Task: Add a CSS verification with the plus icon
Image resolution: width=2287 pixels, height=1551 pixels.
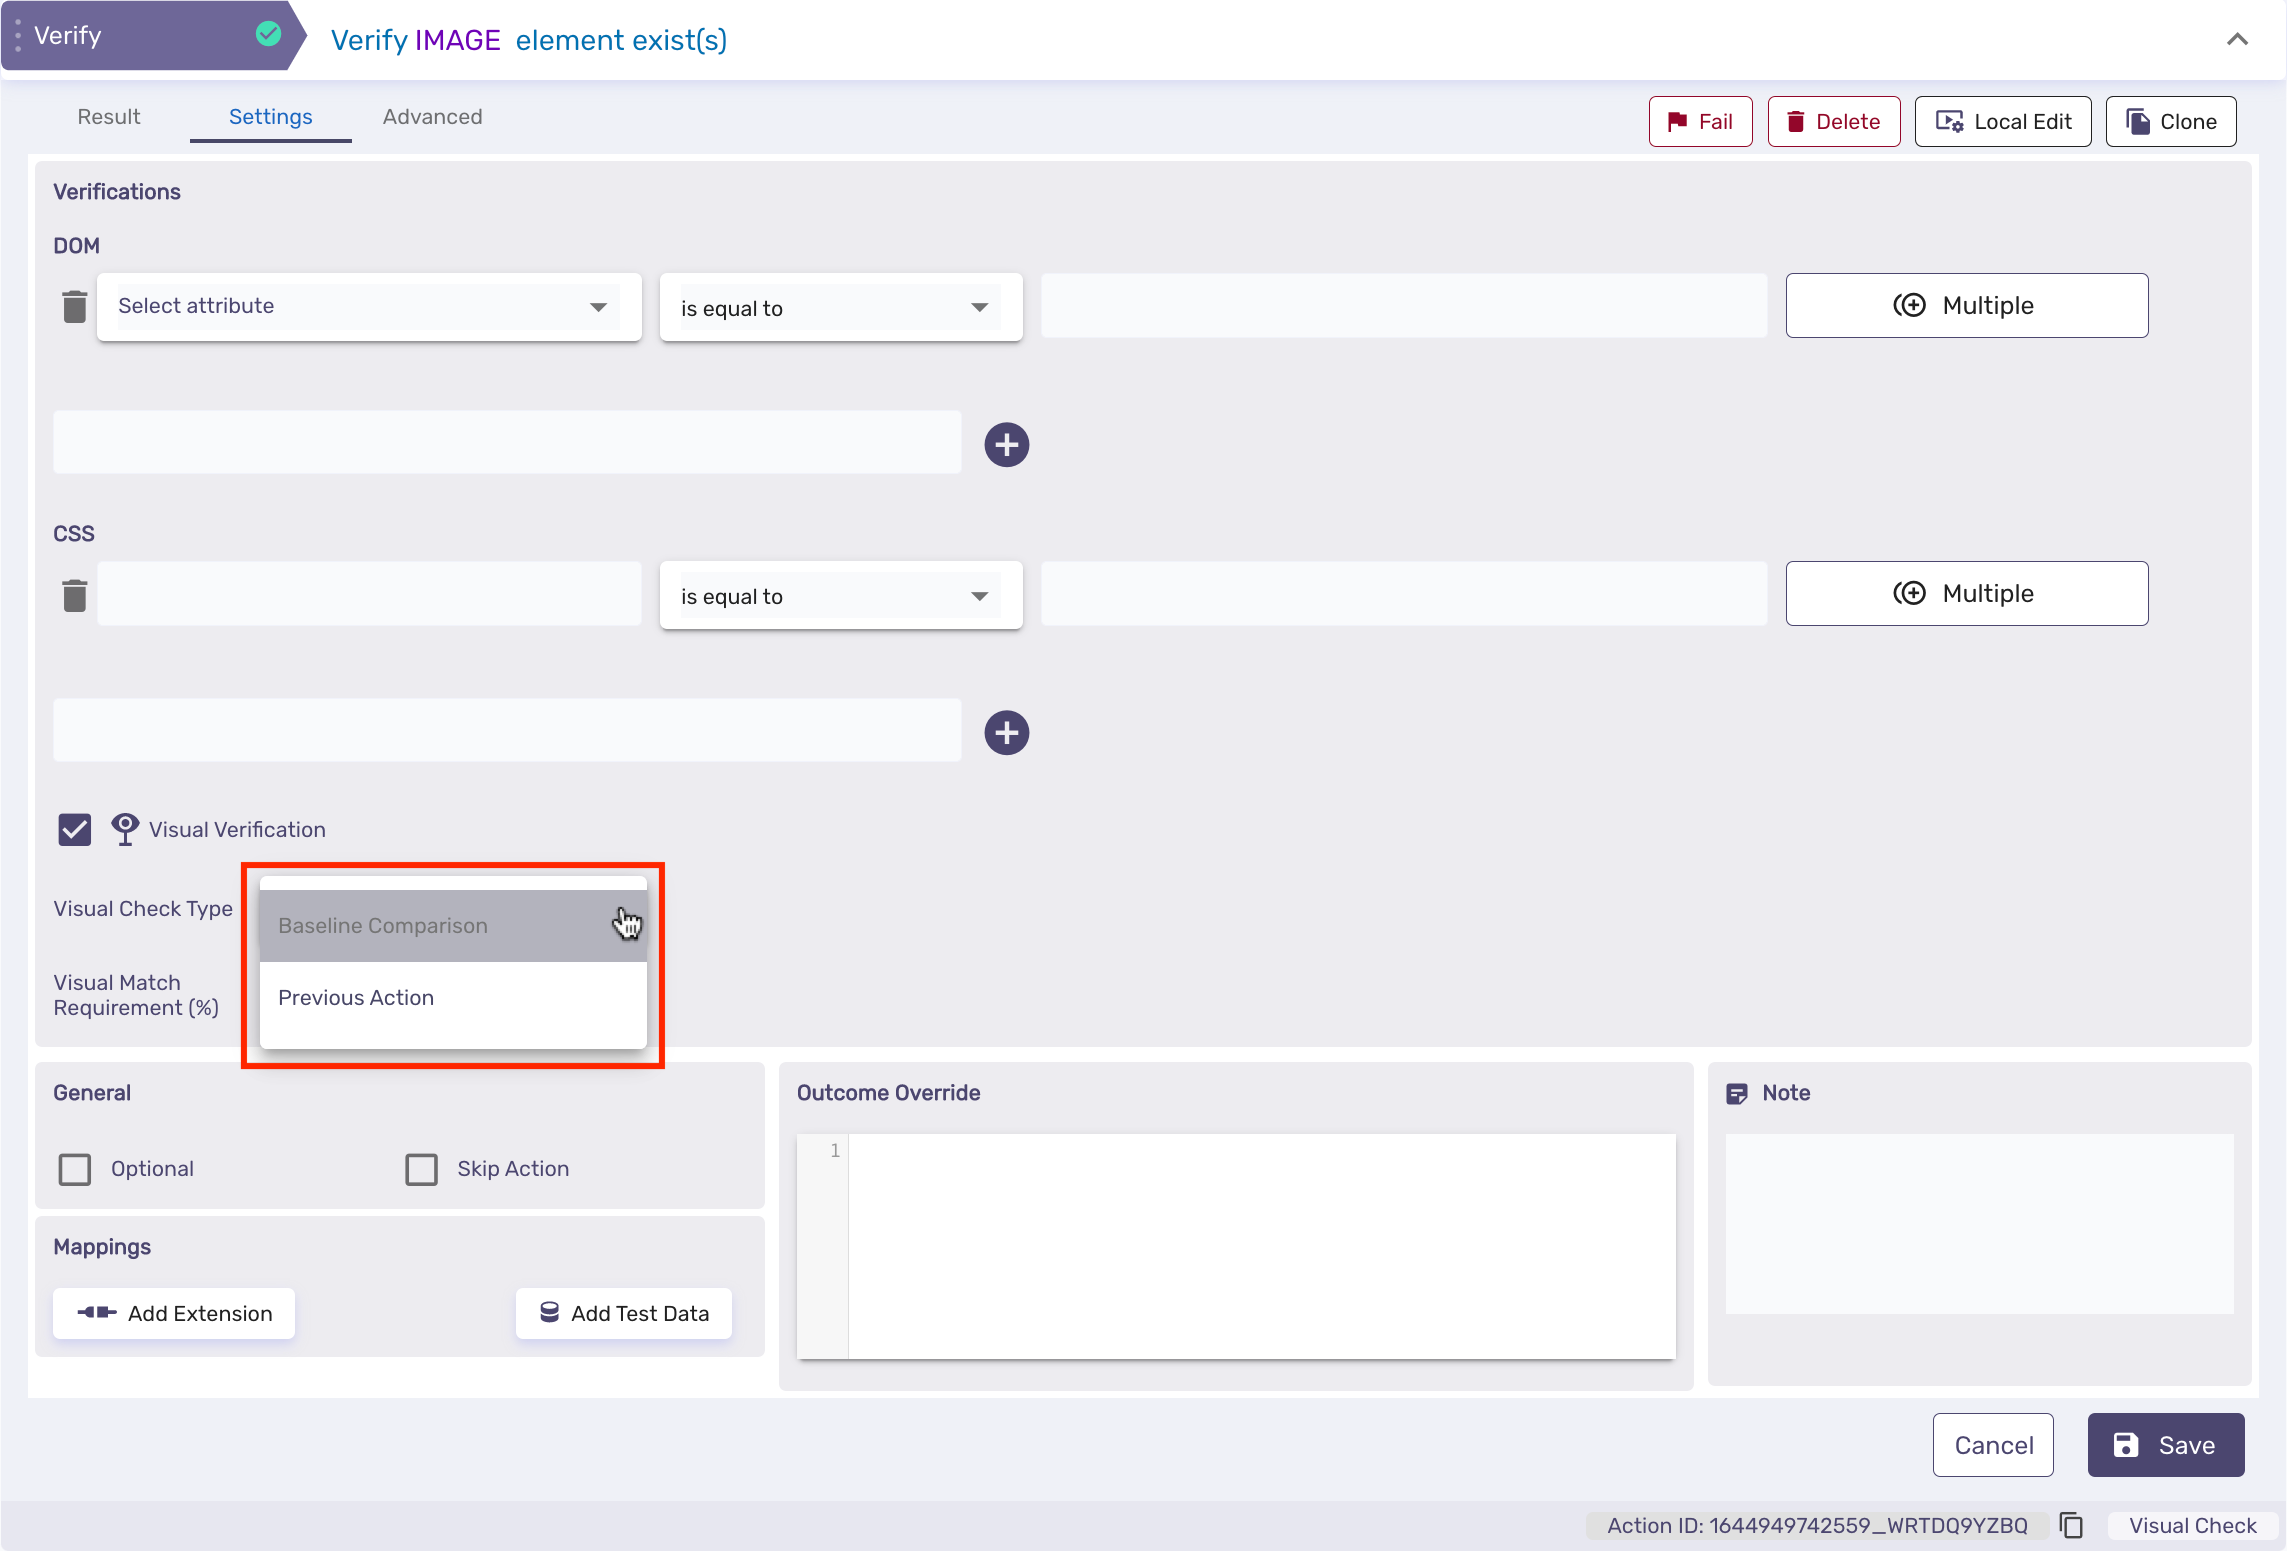Action: coord(1006,732)
